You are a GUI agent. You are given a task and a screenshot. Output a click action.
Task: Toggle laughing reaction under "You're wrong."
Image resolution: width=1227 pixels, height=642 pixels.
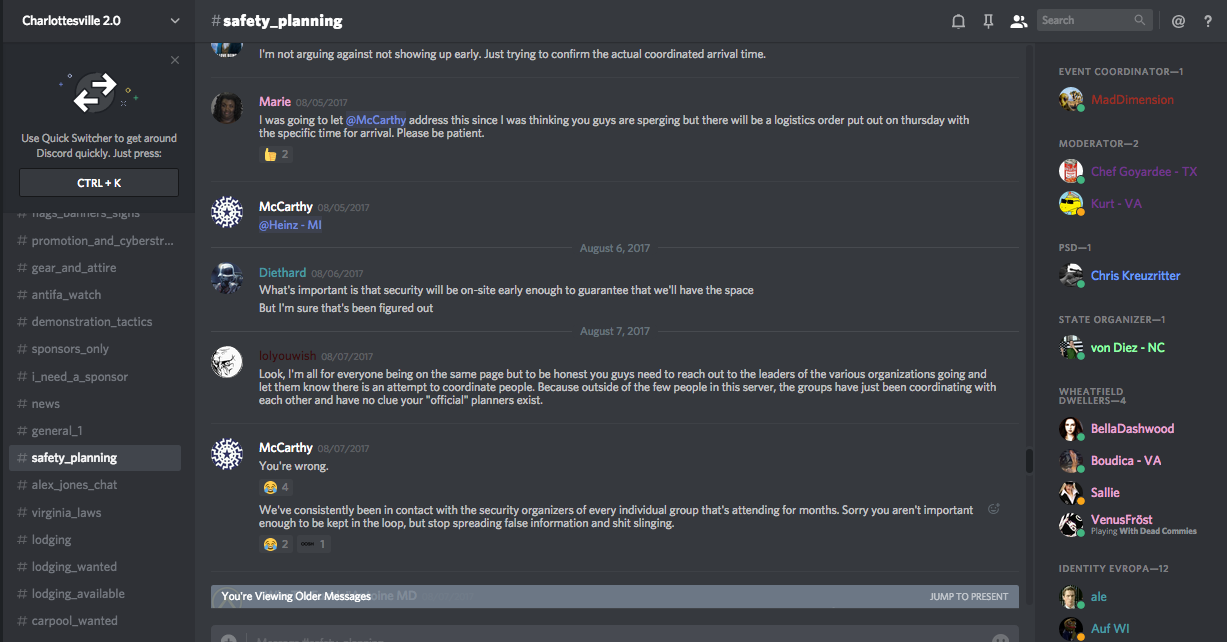pyautogui.click(x=276, y=487)
